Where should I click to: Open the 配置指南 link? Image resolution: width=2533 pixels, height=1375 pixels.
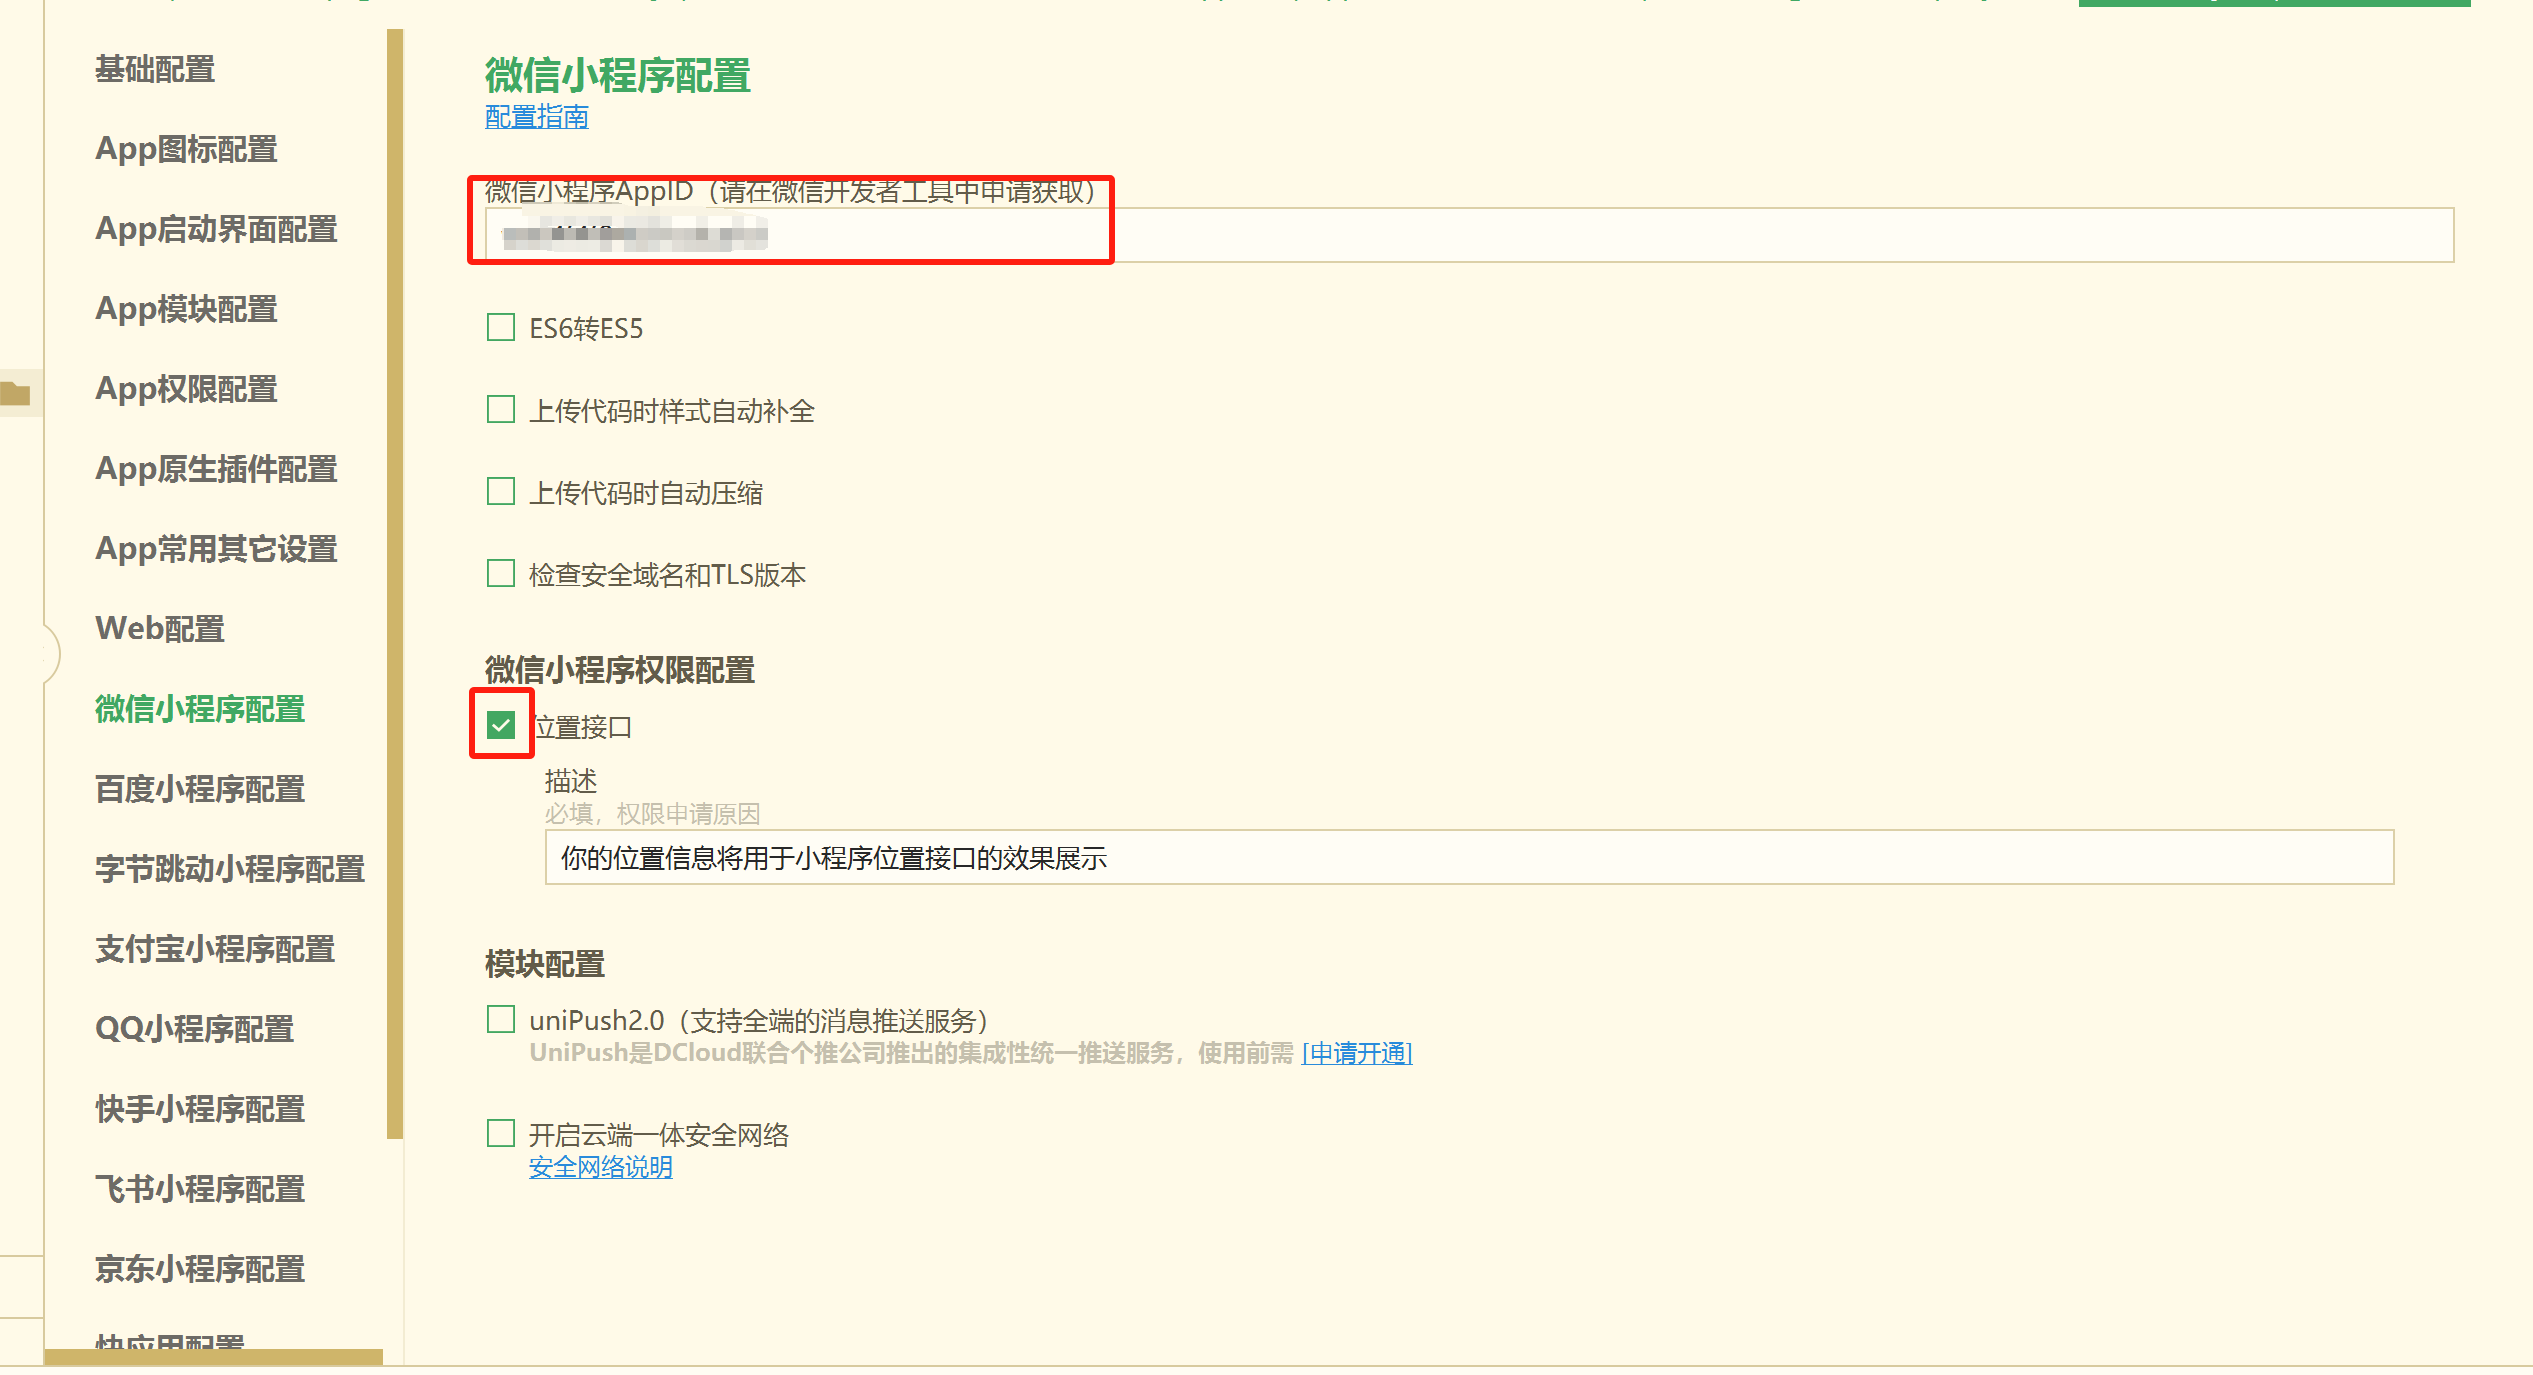(536, 117)
